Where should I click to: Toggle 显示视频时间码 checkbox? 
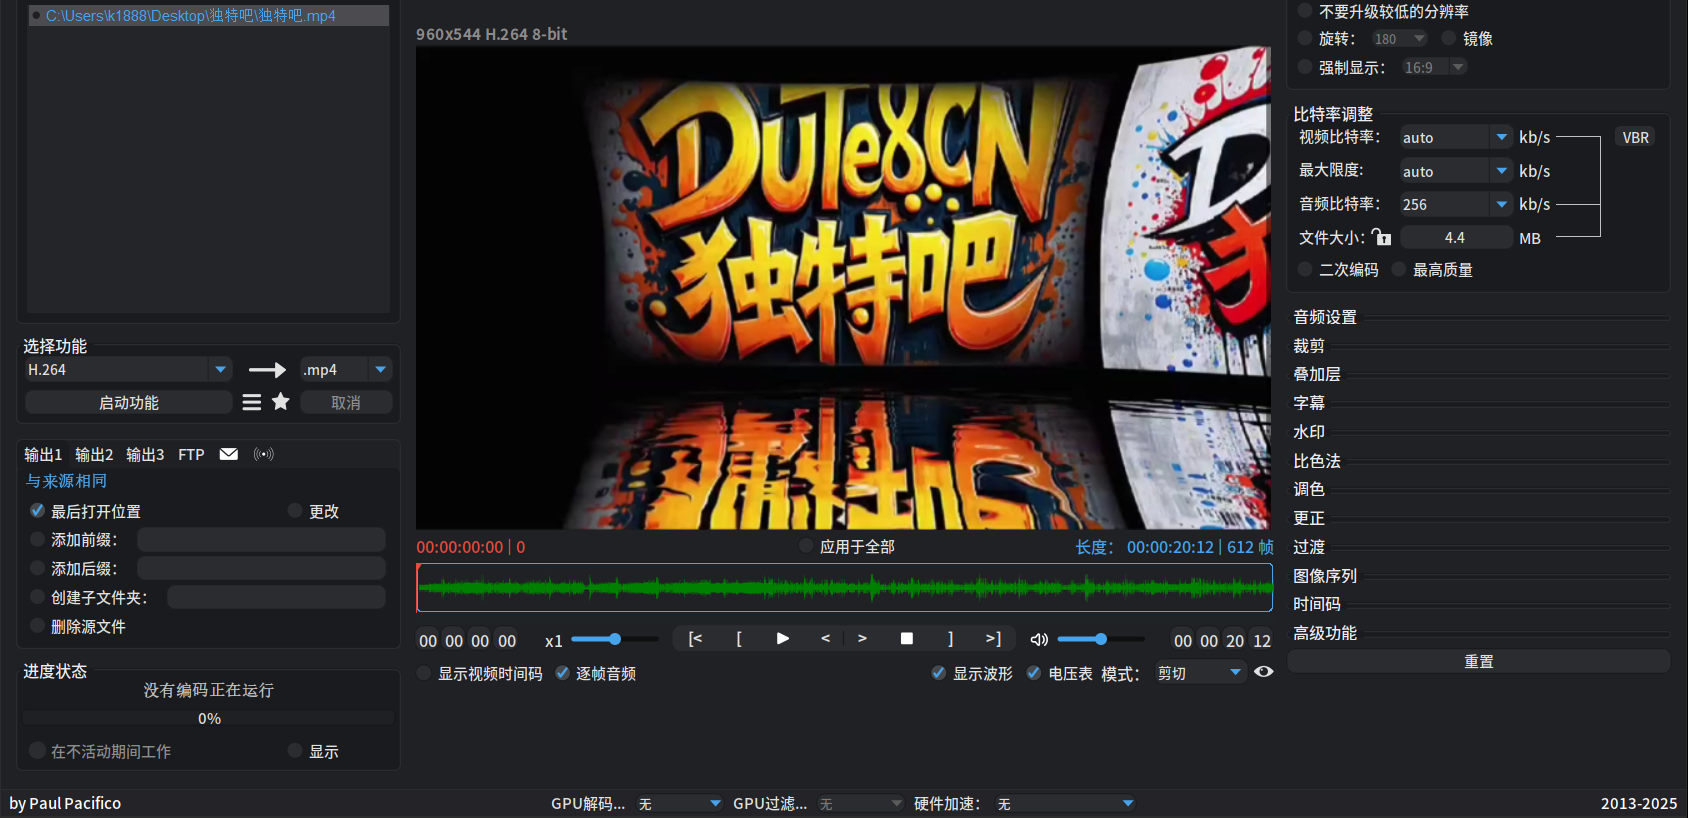tap(424, 673)
